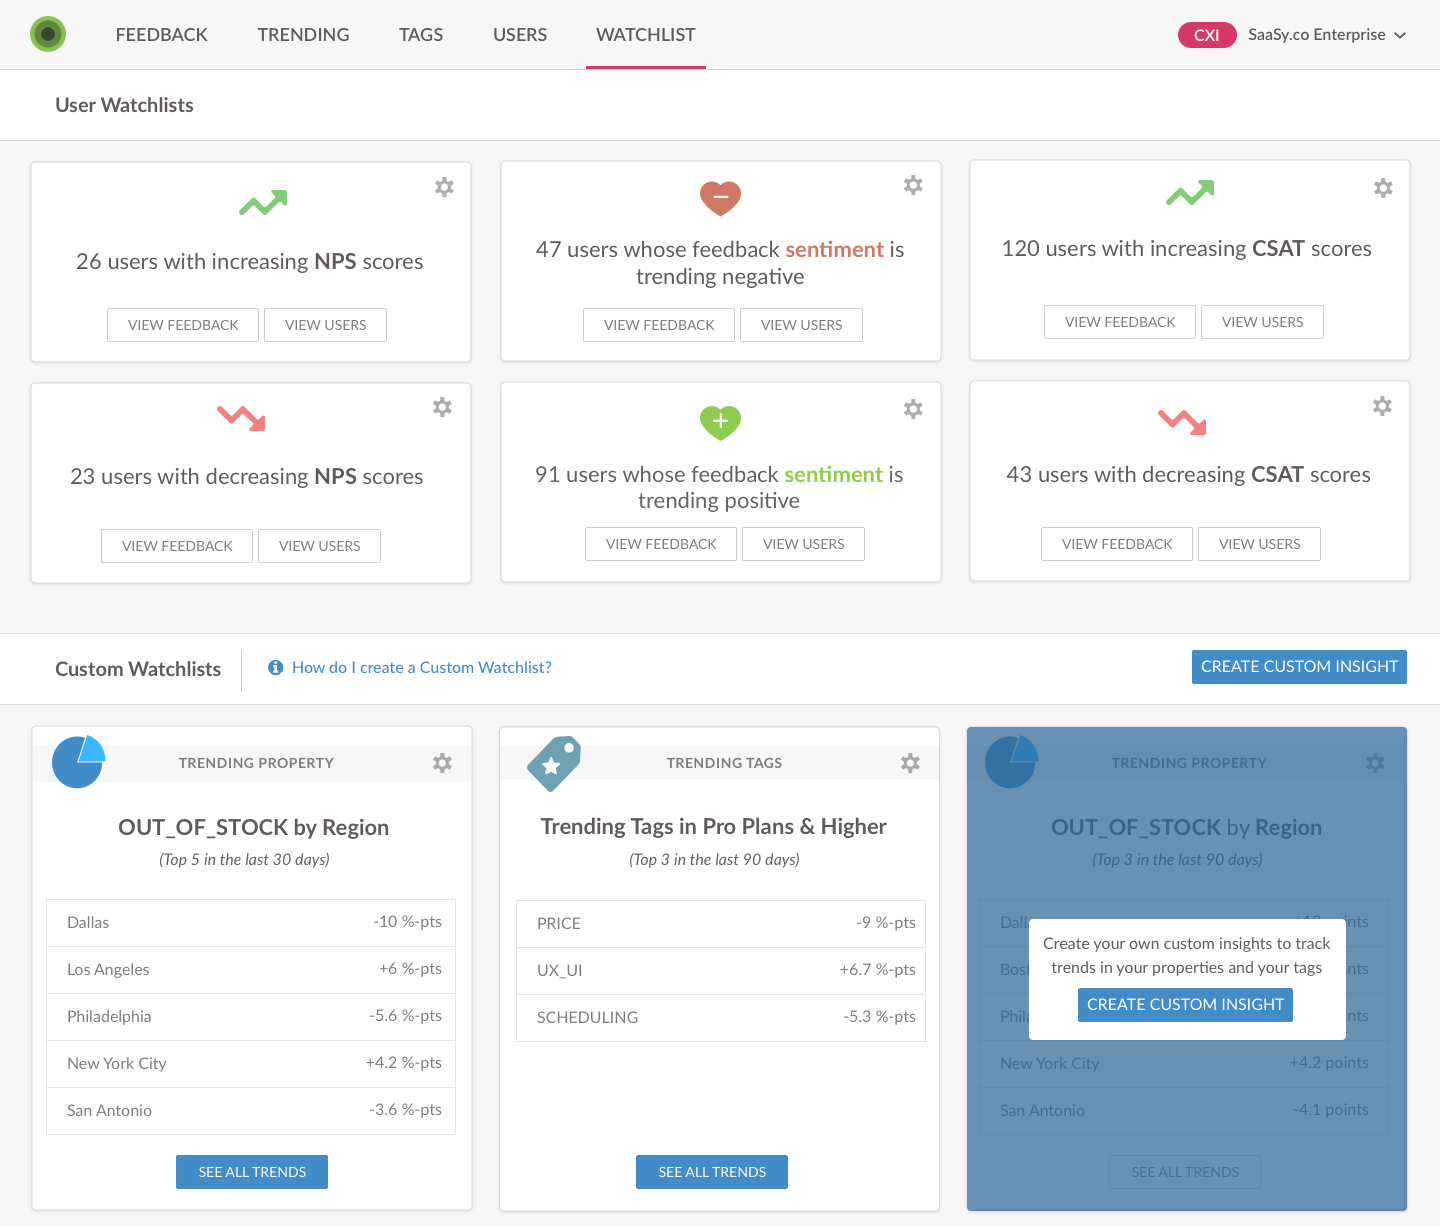
Task: Select the WATCHLIST tab
Action: (646, 35)
